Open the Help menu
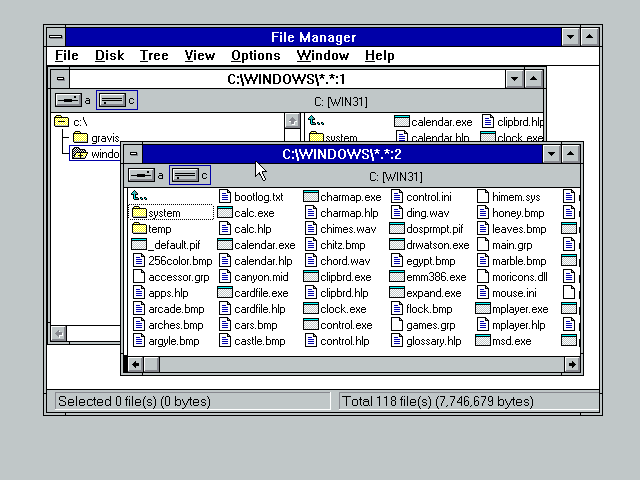 [x=380, y=56]
